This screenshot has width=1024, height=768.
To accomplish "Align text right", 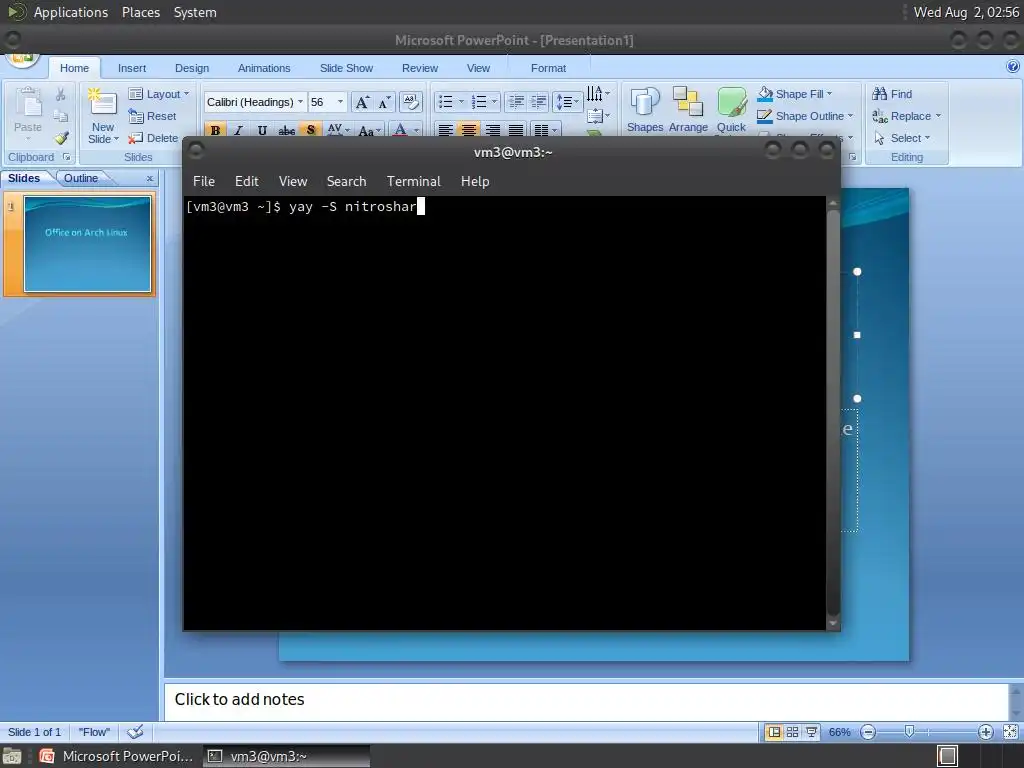I will pos(492,130).
